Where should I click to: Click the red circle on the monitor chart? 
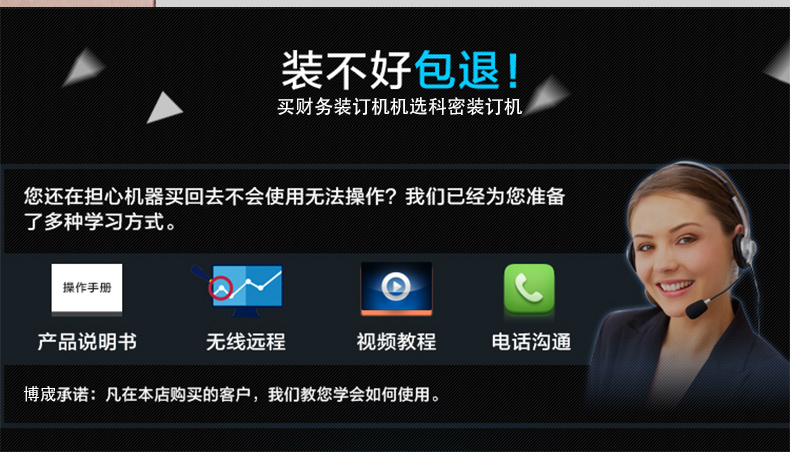click(221, 288)
